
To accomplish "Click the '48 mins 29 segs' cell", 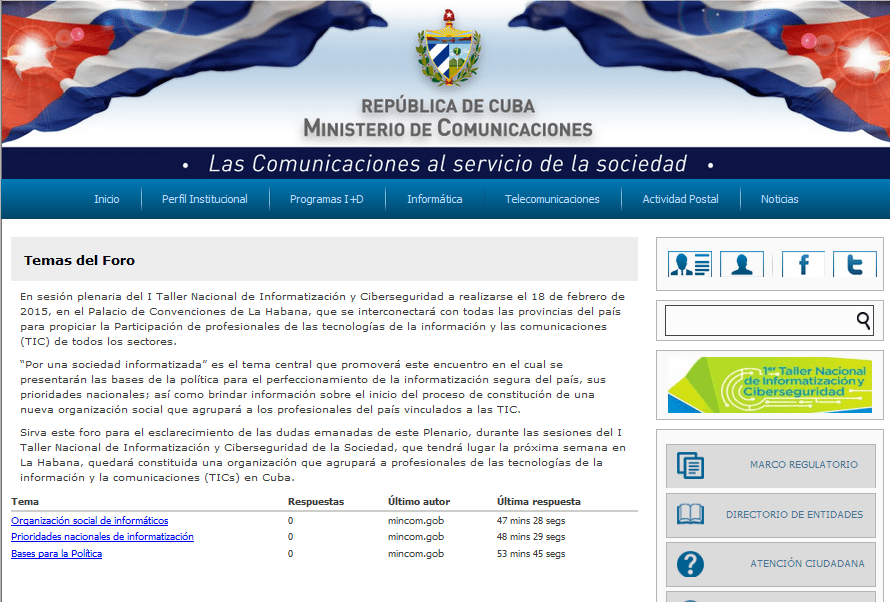I will (x=531, y=537).
